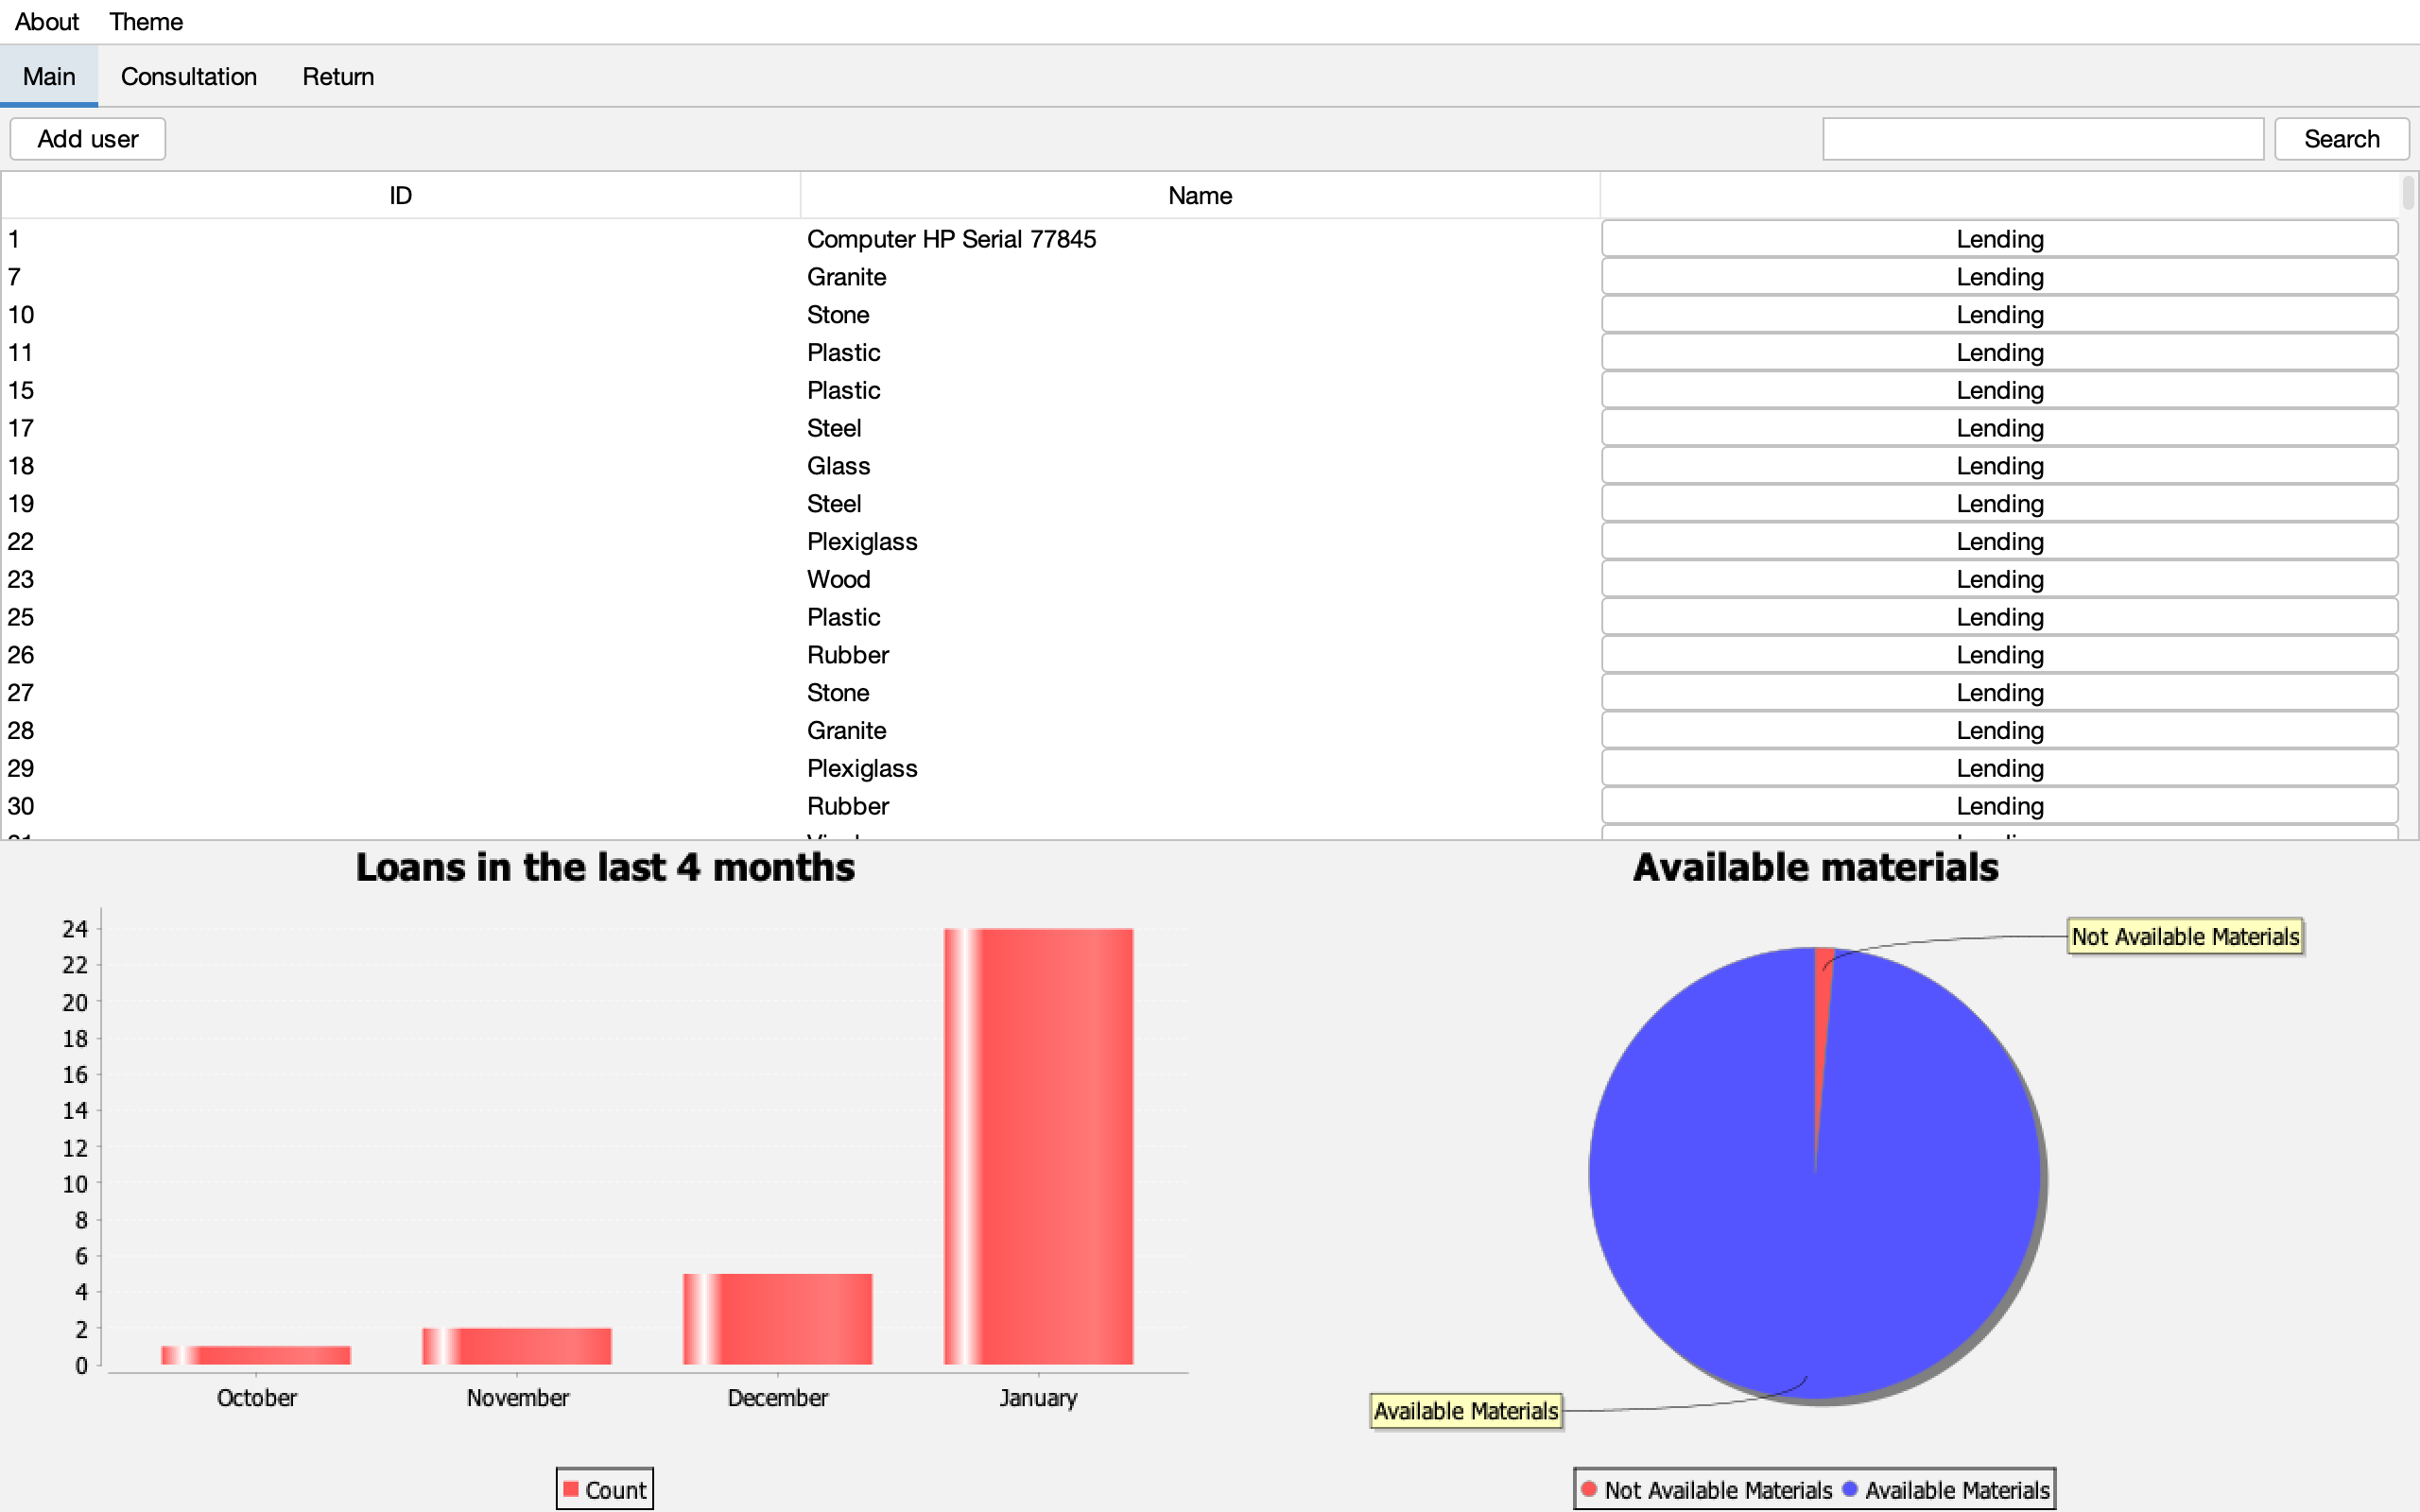This screenshot has height=1512, width=2420.
Task: Click the Lending button for Computer HP Serial 77845
Action: 2000,239
